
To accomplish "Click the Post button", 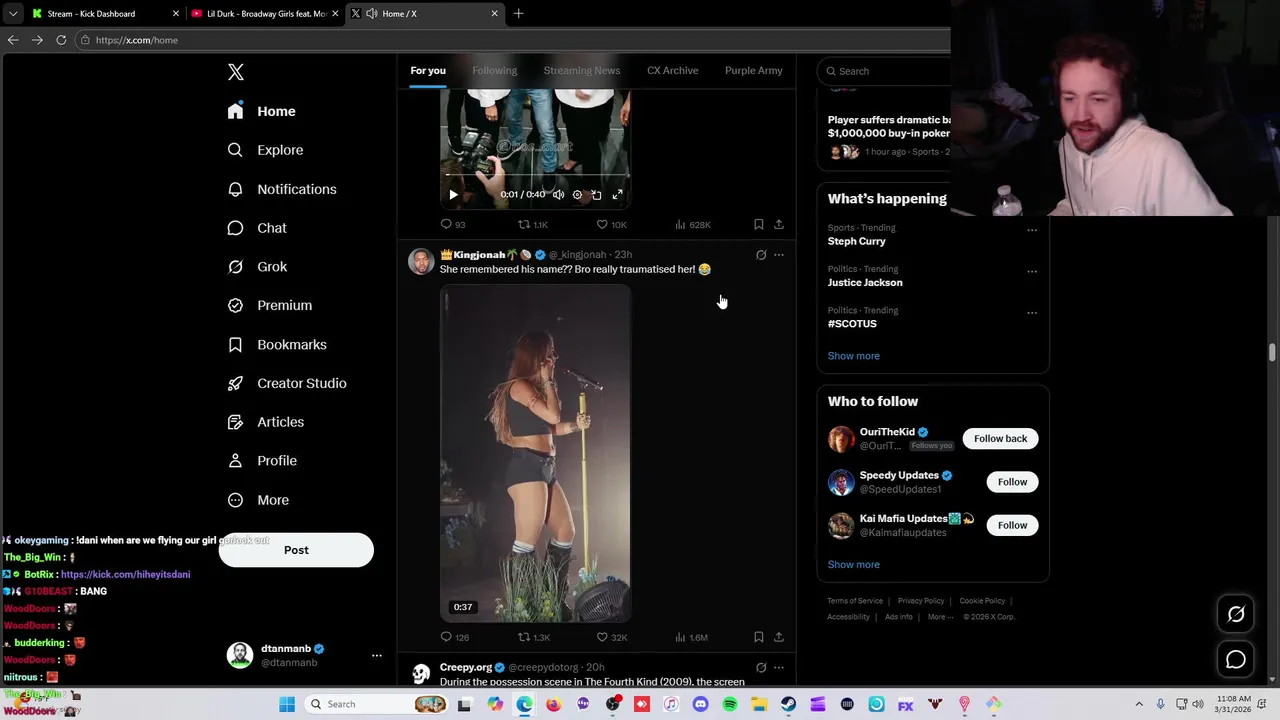I will click(296, 550).
